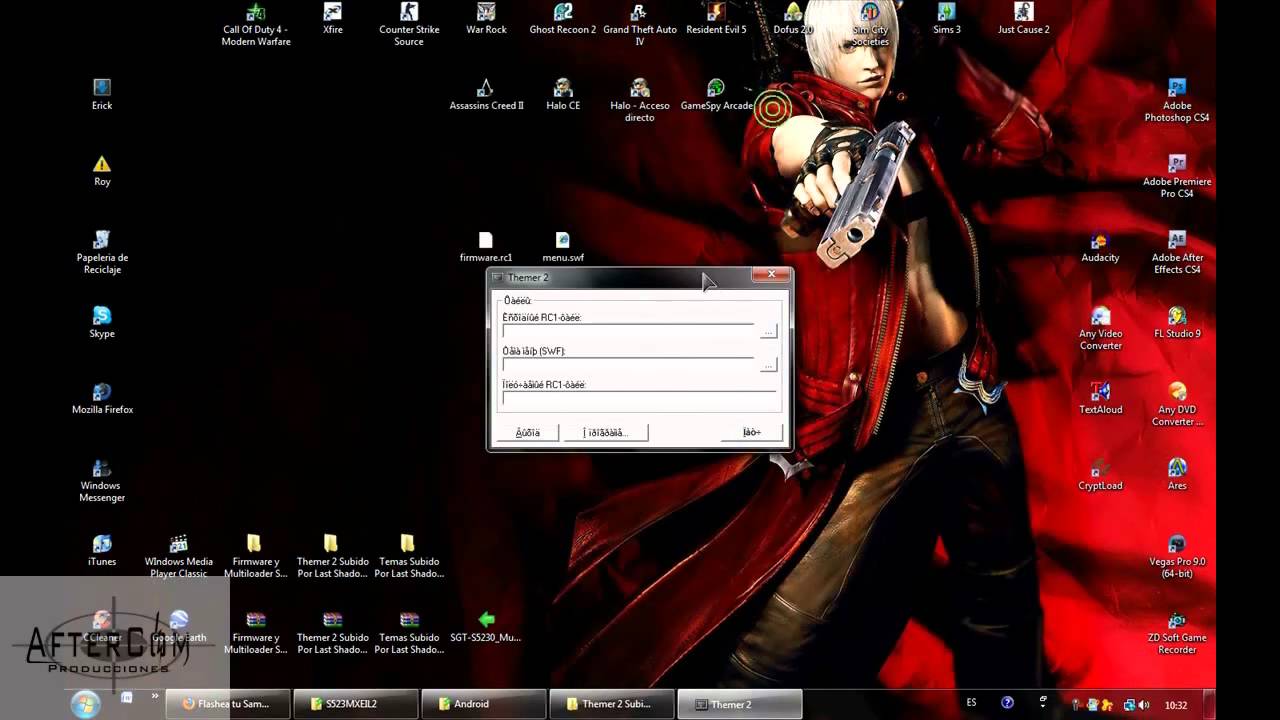Open the Call Of Duty 4 Modern Warfare shortcut
The image size is (1280, 720).
256,24
